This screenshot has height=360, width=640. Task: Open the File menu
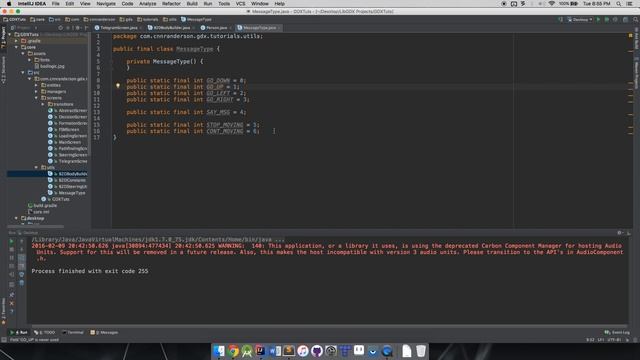point(55,4)
